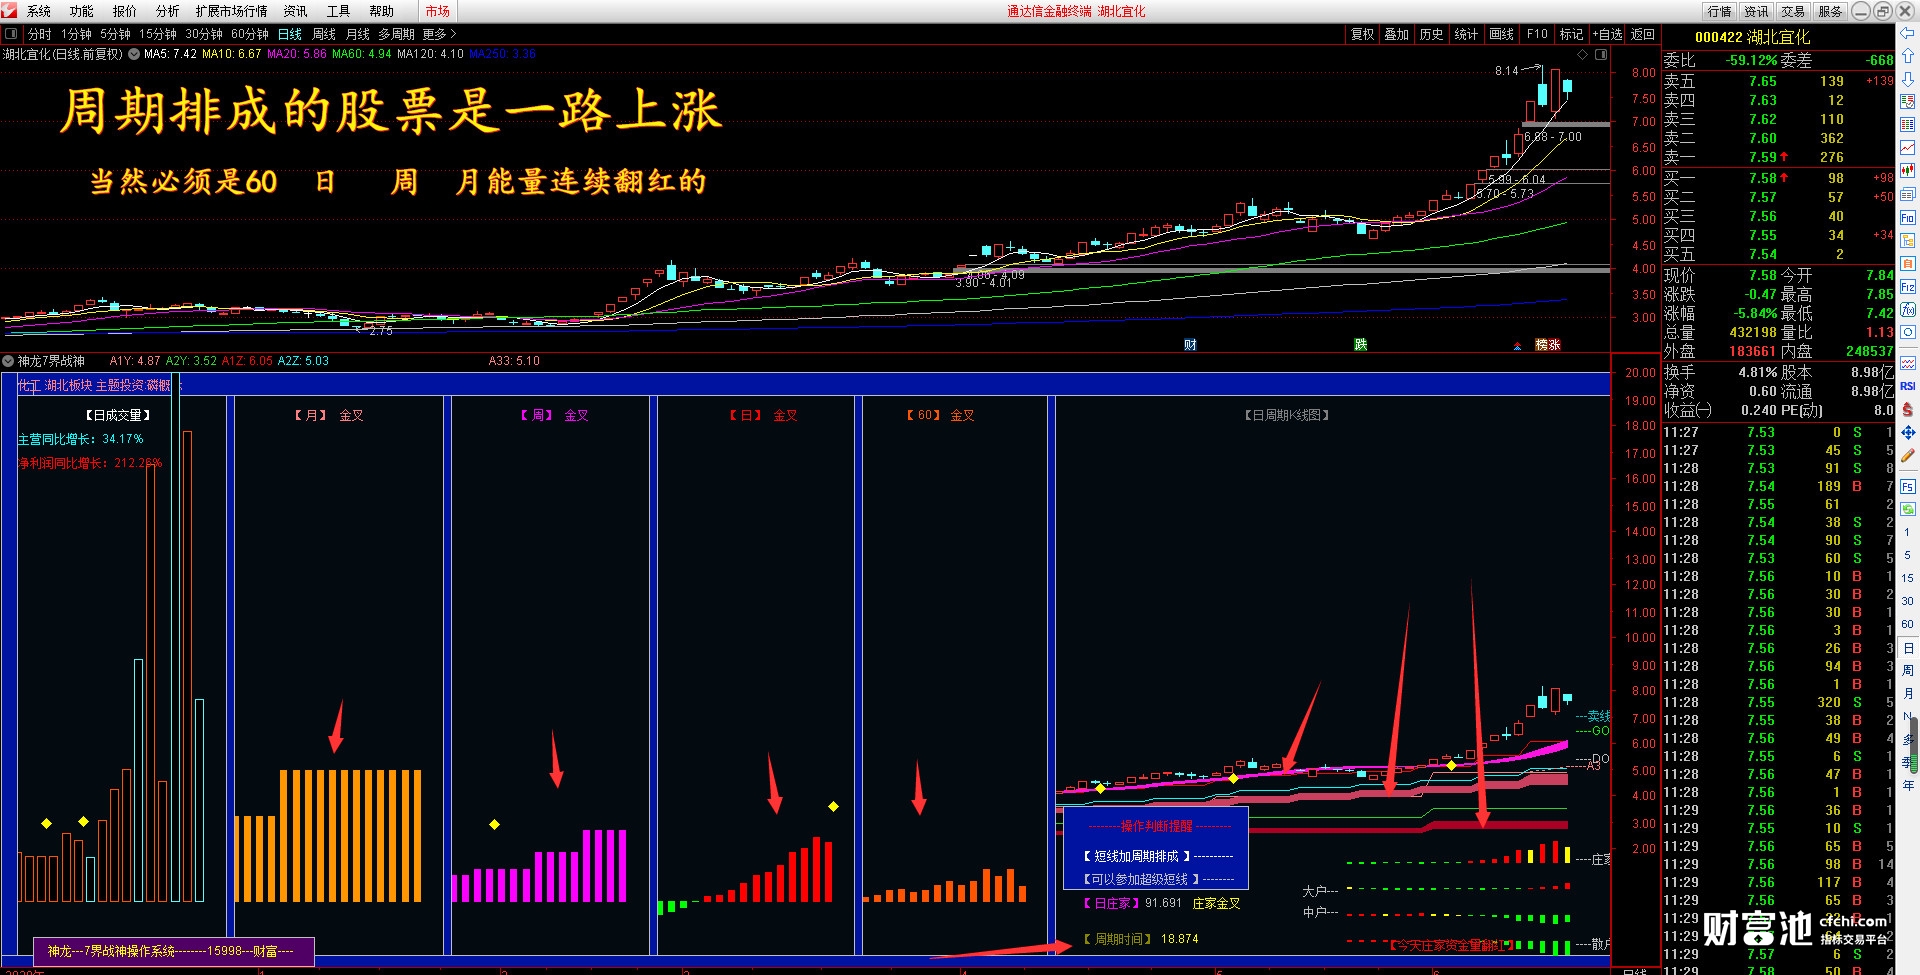Click the back arrow icon in right sidebar
Image resolution: width=1920 pixels, height=975 pixels.
(x=1907, y=34)
